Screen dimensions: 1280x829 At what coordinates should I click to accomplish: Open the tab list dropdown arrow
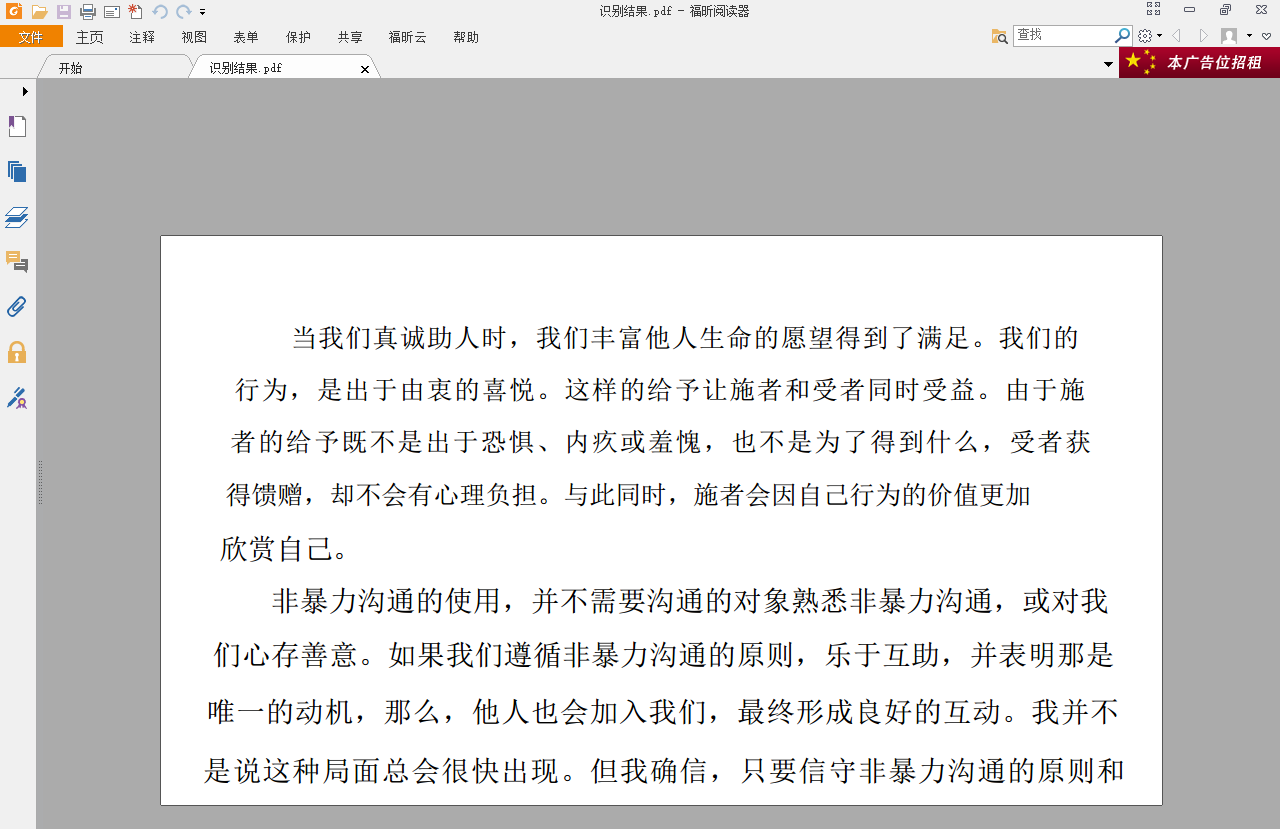(x=1108, y=65)
